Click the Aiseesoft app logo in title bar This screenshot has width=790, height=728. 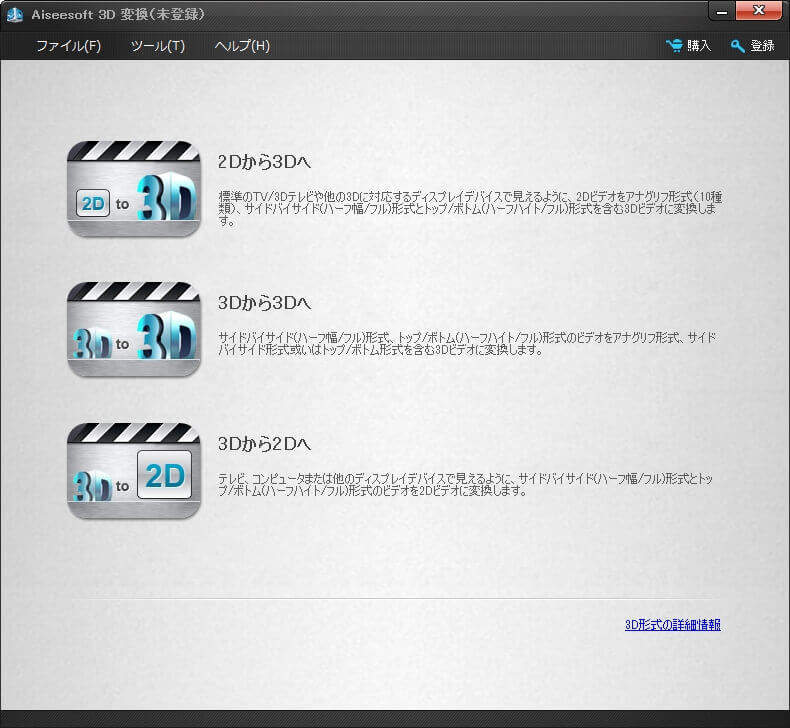pos(15,15)
